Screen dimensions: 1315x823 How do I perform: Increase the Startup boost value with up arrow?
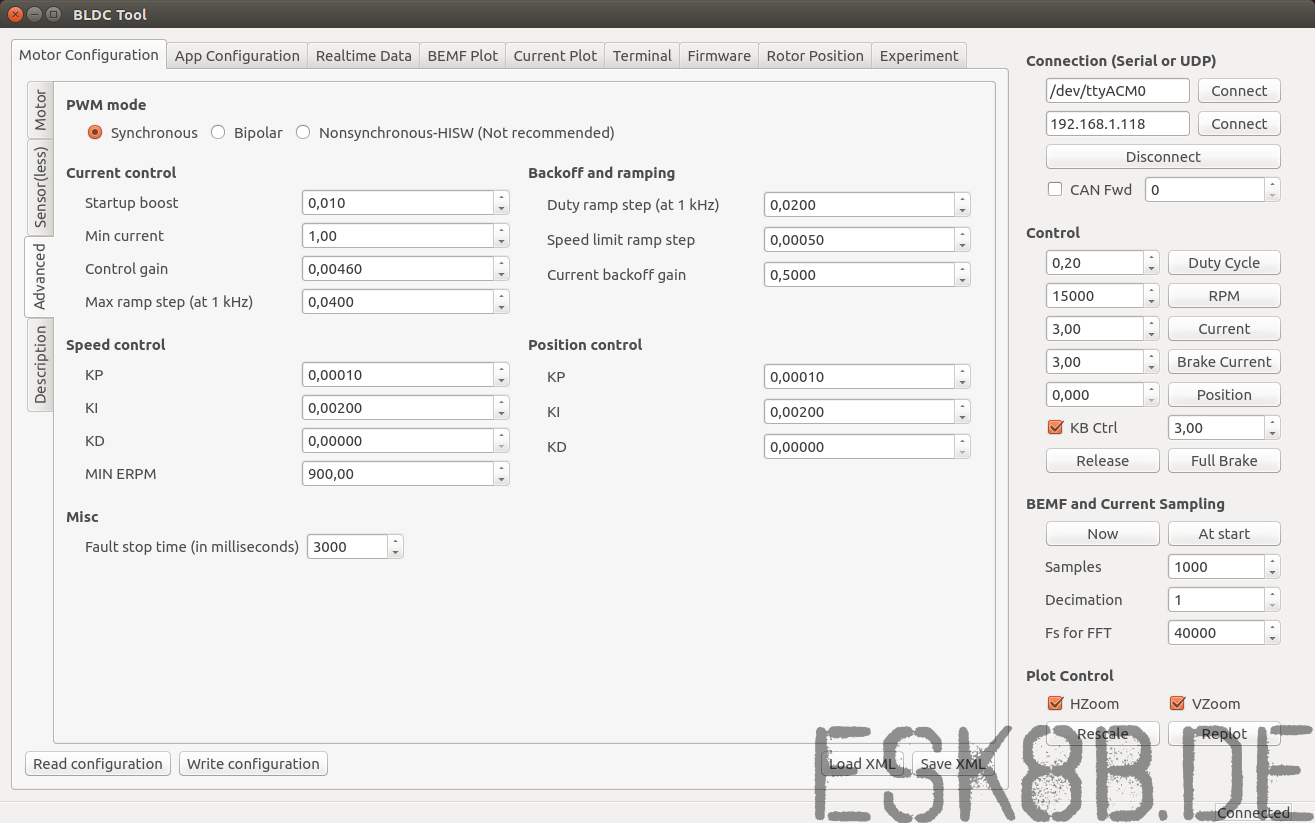pyautogui.click(x=501, y=197)
